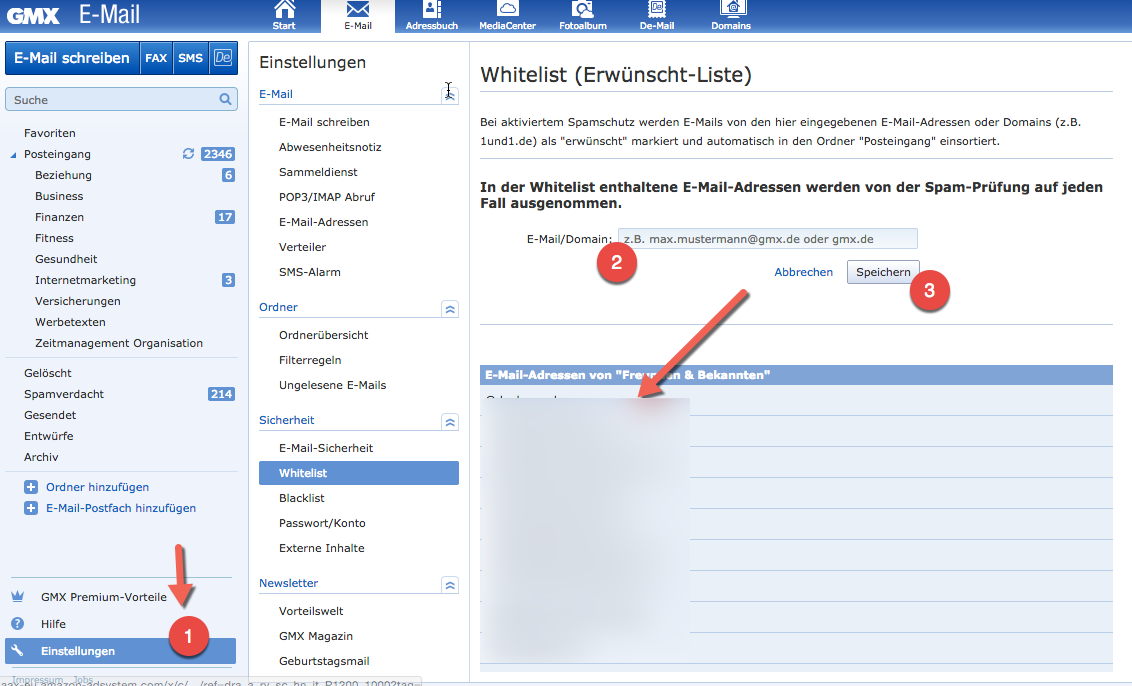
Task: Click plus icon for E-Mail-Postfach hinzufügen
Action: tap(31, 508)
